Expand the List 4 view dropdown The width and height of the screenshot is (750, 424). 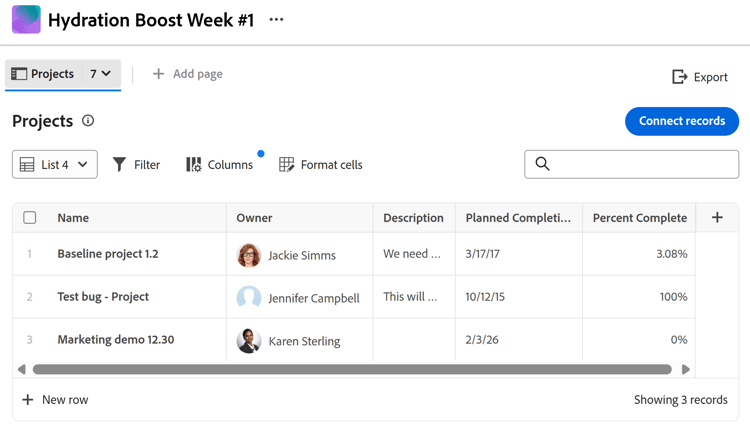55,164
